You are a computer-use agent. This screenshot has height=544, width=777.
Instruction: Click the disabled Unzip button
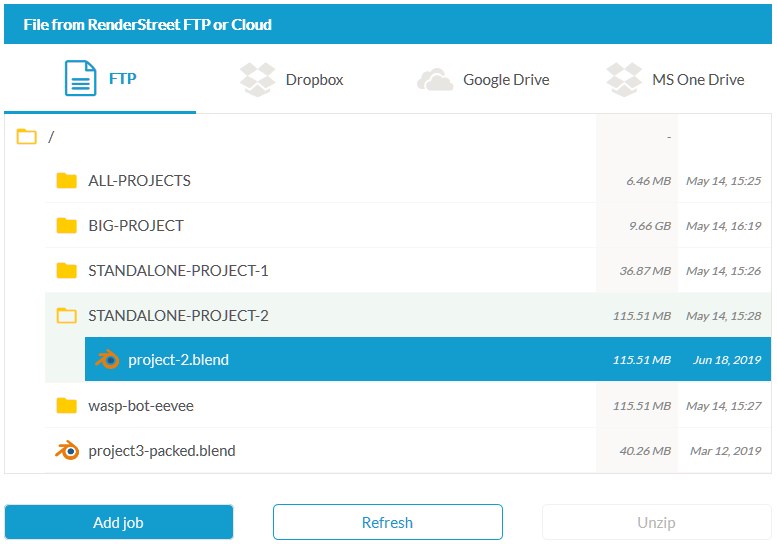pyautogui.click(x=656, y=522)
